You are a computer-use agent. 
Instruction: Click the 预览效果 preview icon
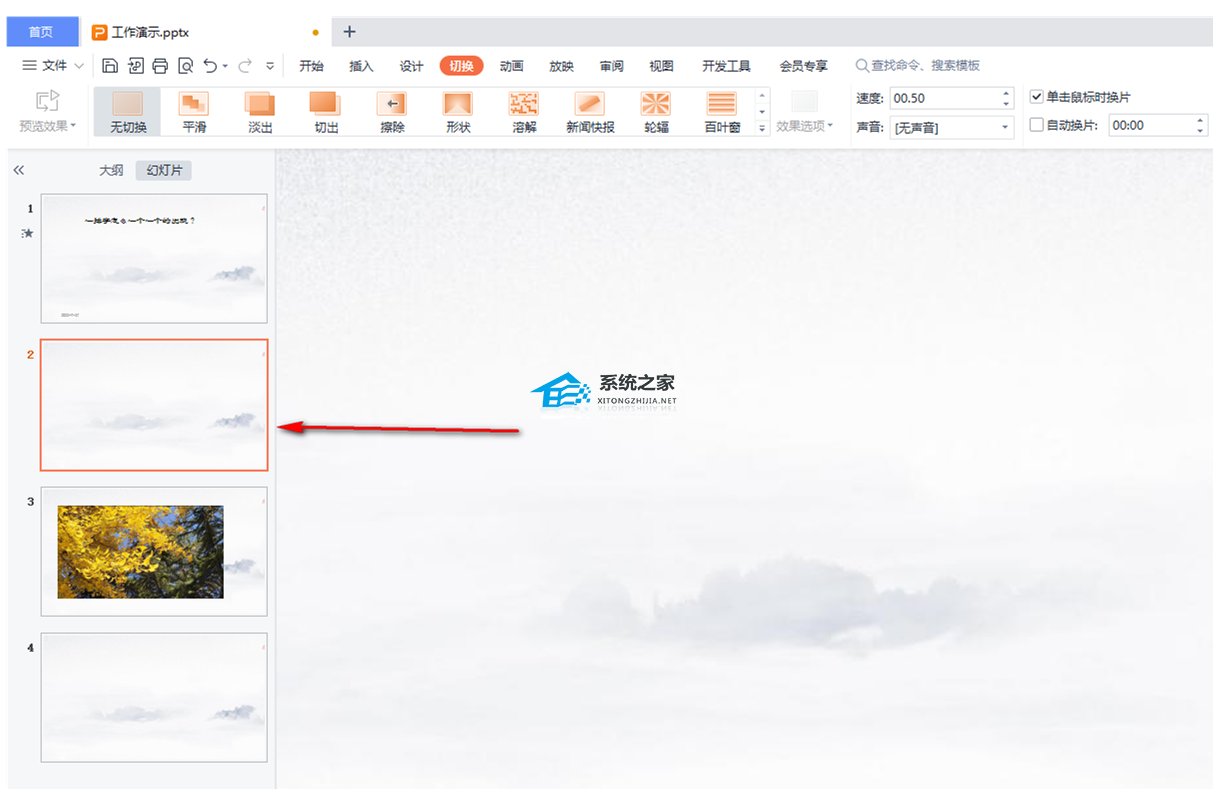tap(48, 101)
